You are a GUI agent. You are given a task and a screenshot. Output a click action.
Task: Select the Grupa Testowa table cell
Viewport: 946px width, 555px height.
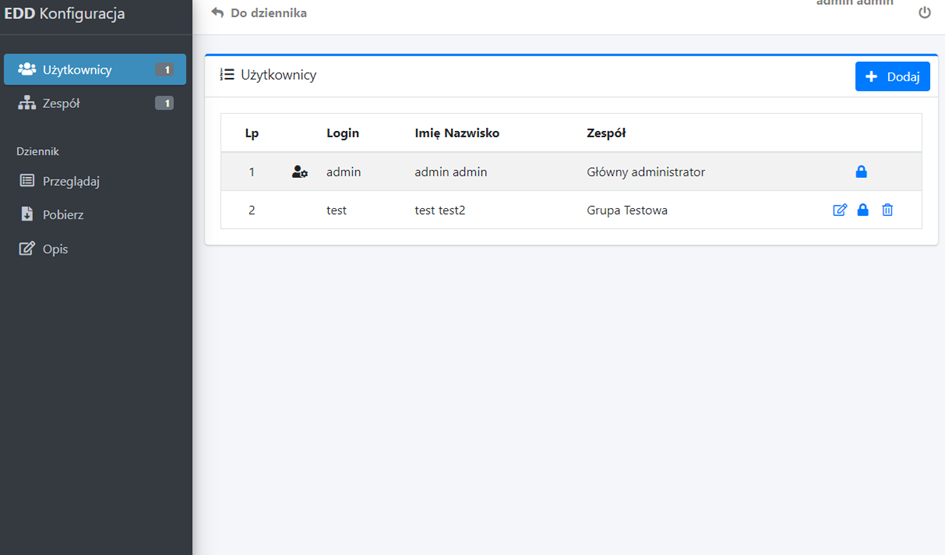tap(627, 210)
